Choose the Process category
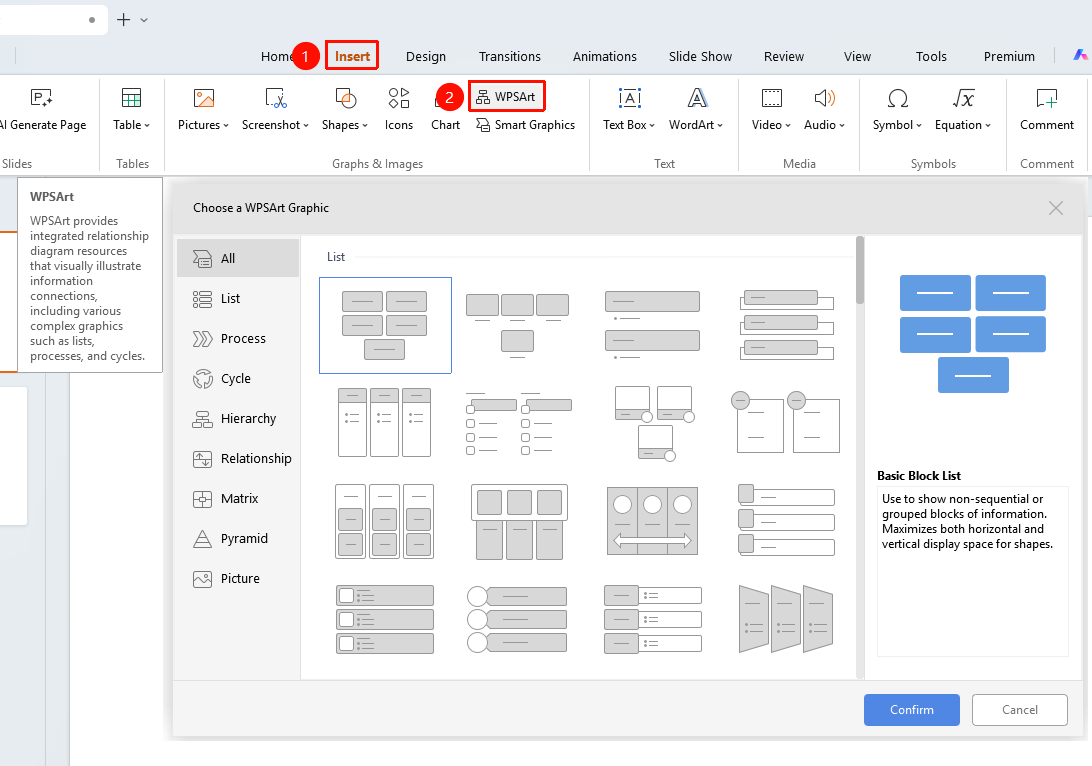Screen dimensions: 1092x766 point(238,338)
